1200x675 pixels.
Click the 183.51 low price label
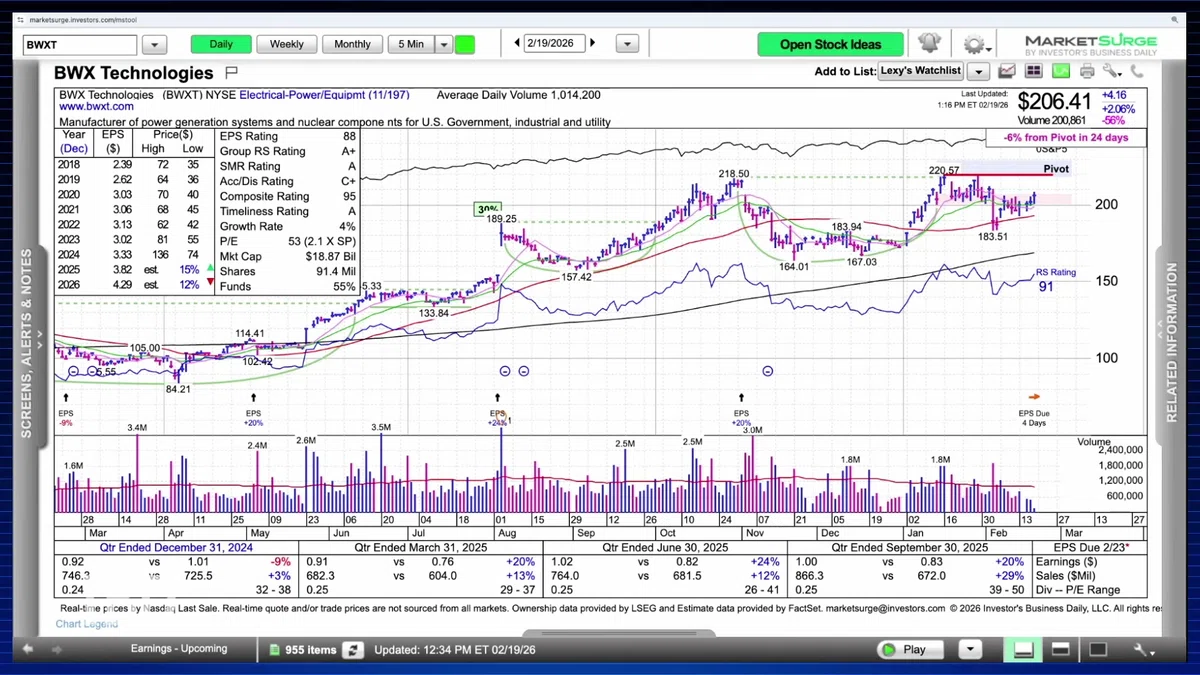(x=993, y=237)
